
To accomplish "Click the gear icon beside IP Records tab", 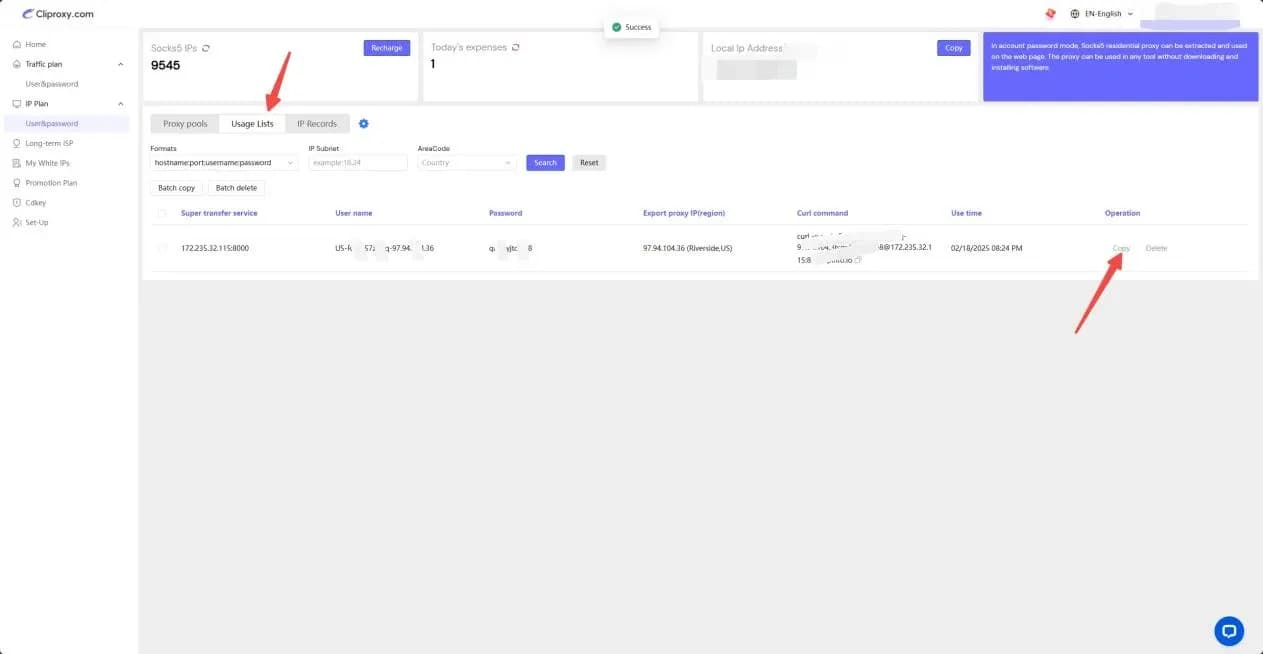I will [x=363, y=123].
